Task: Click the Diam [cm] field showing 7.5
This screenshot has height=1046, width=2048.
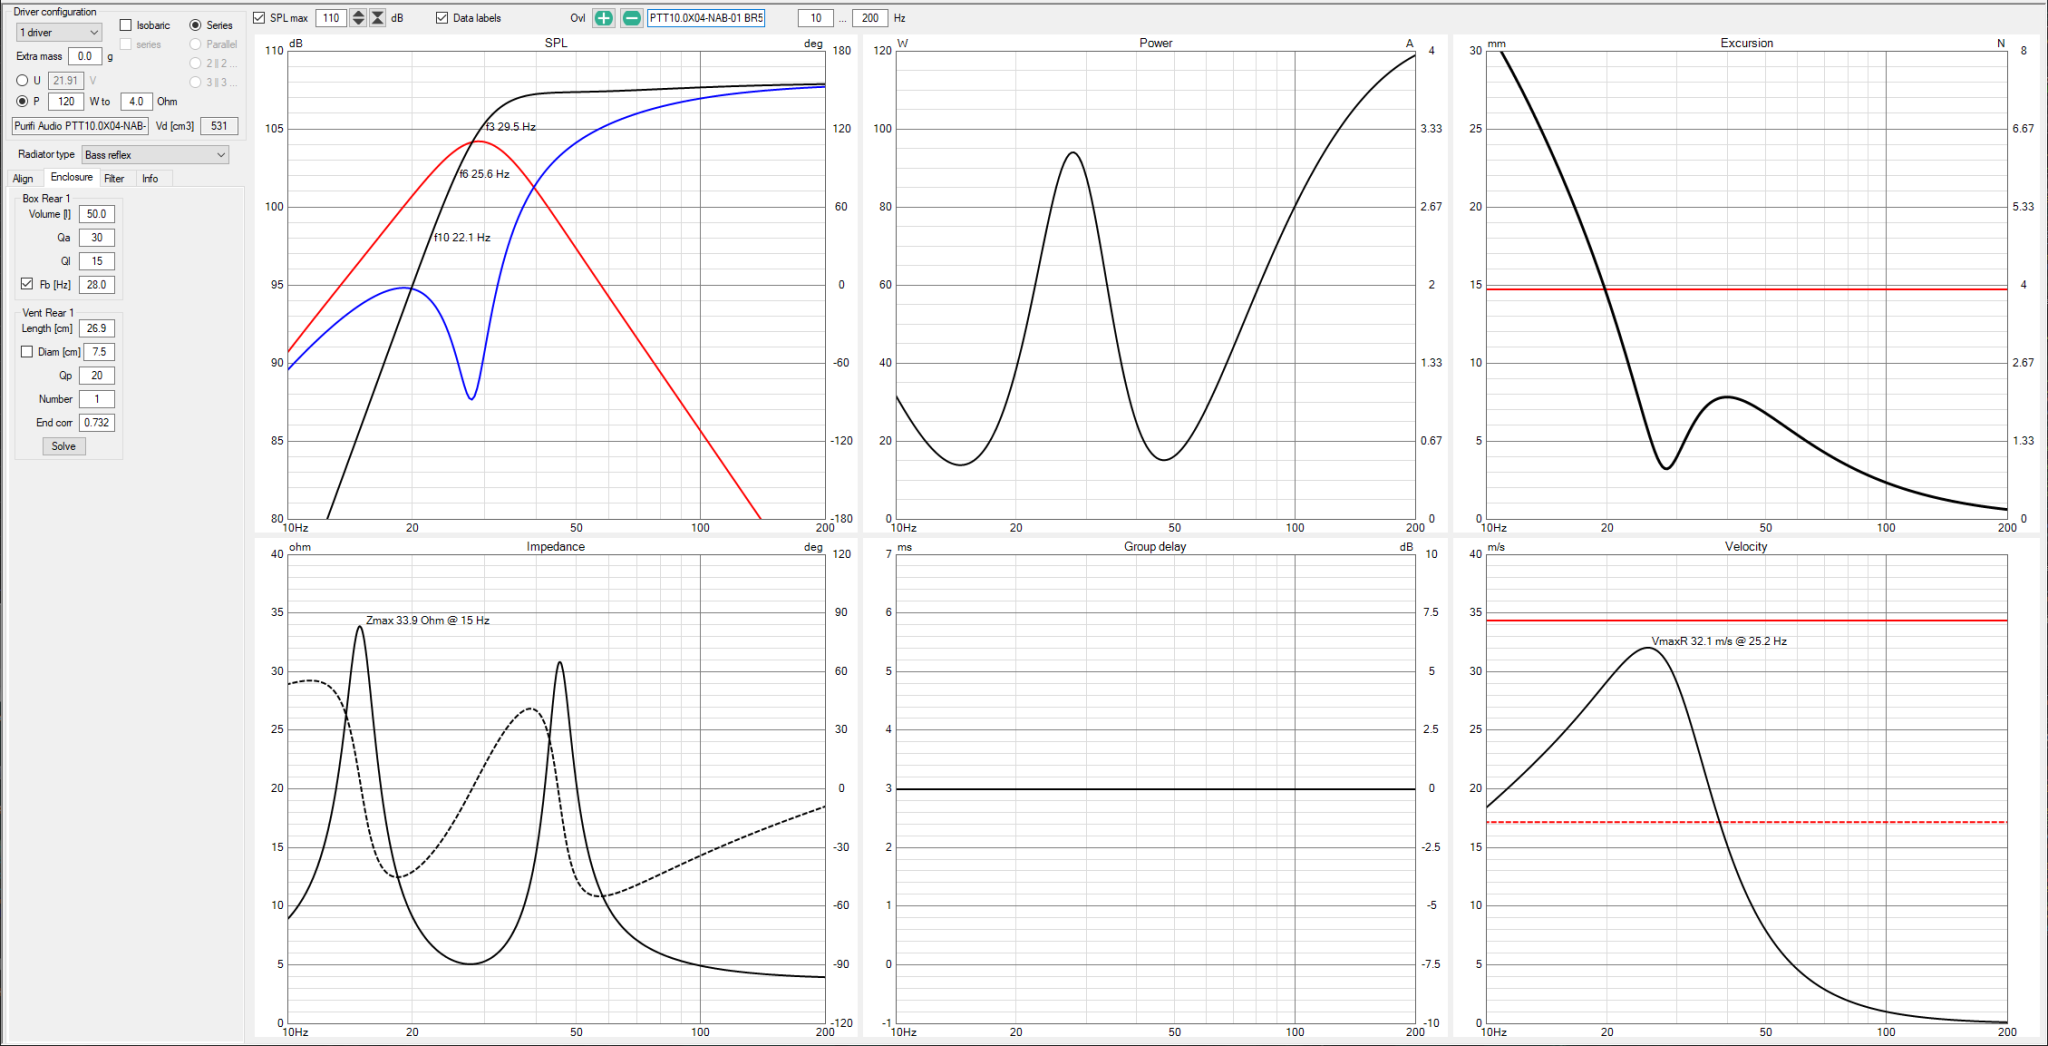Action: tap(98, 352)
